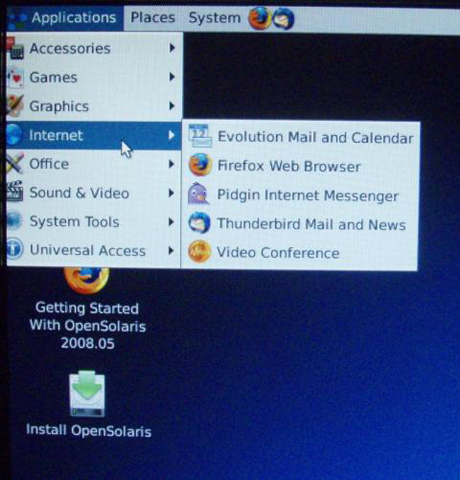
Task: Select Thunderbird Mail and News
Action: (x=300, y=224)
